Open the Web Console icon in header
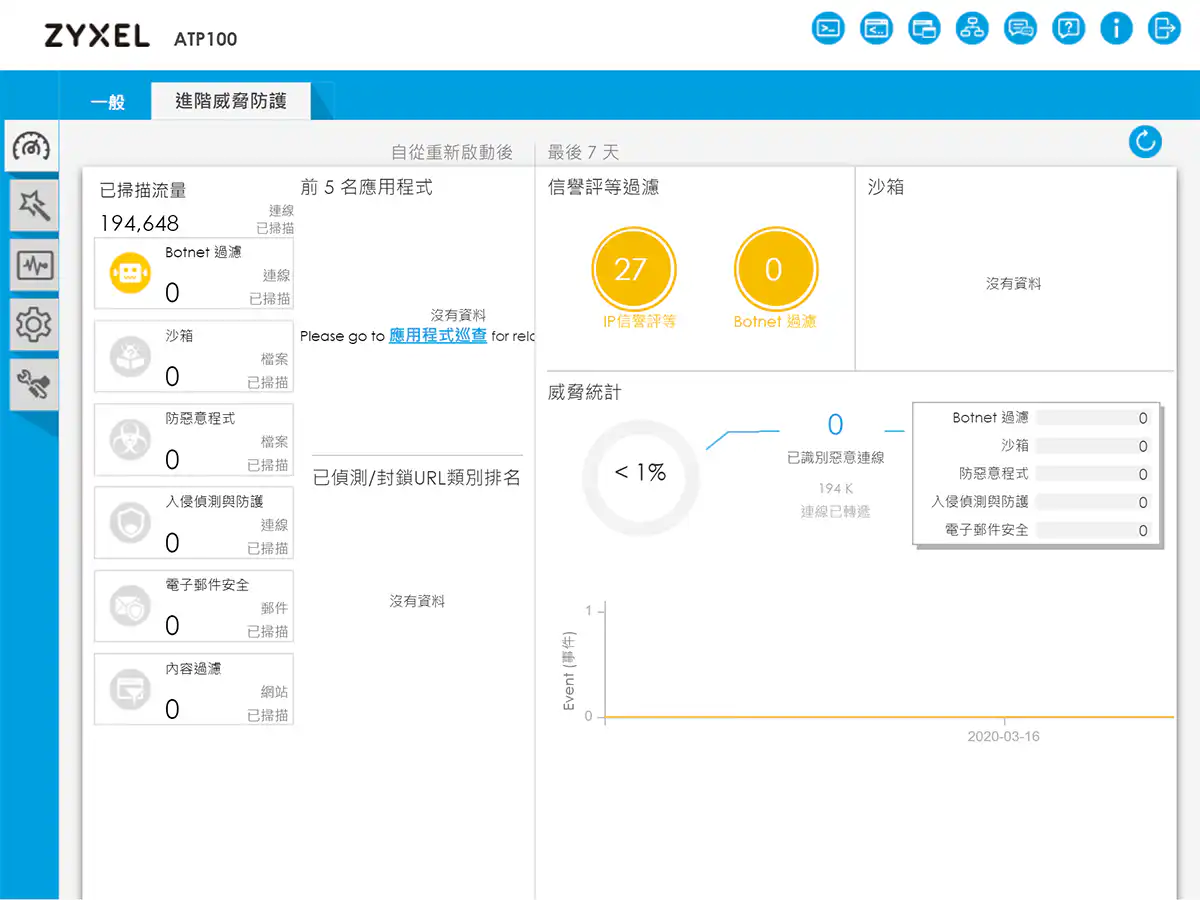The image size is (1200, 900). pyautogui.click(x=828, y=28)
